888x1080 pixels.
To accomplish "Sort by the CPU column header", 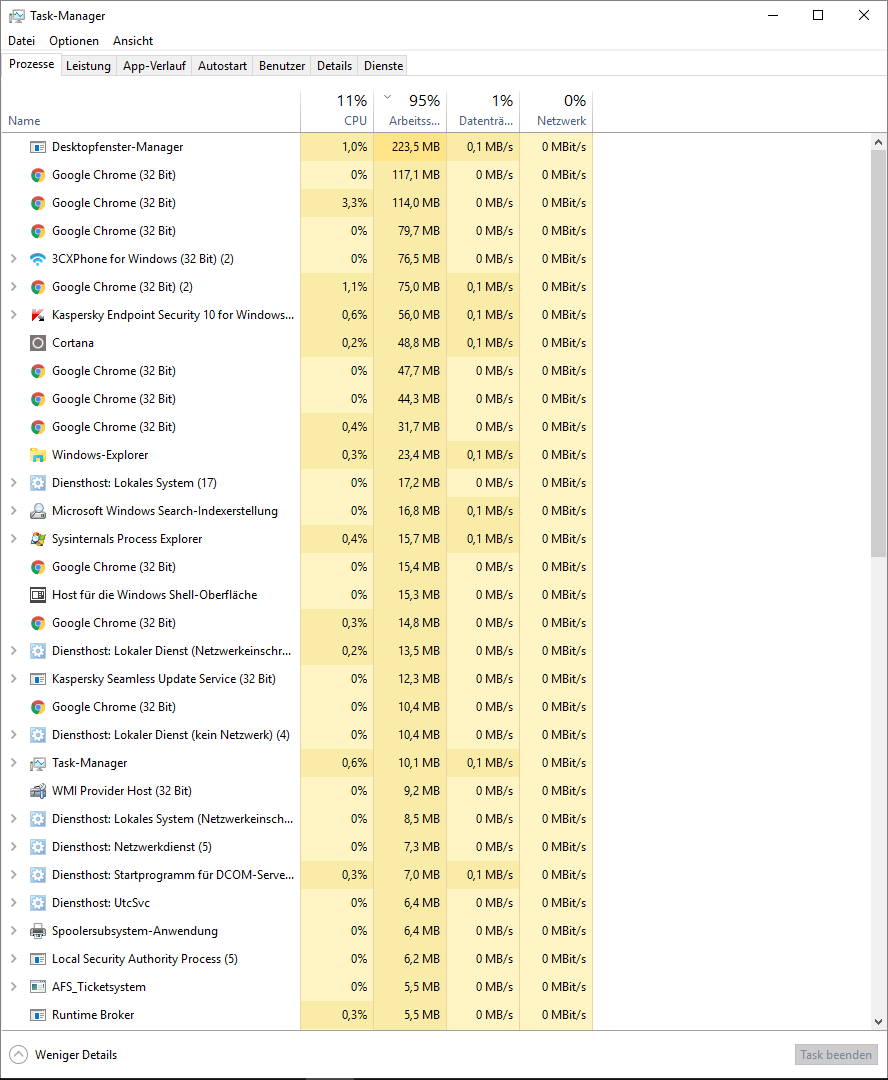I will tap(338, 111).
